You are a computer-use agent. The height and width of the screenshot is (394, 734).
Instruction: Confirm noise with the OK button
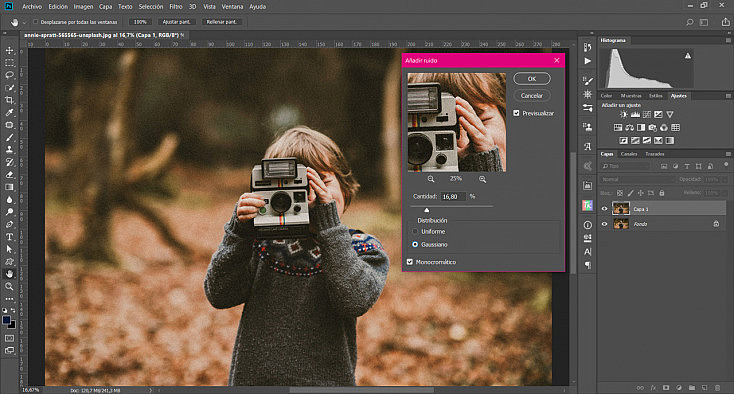[532, 79]
